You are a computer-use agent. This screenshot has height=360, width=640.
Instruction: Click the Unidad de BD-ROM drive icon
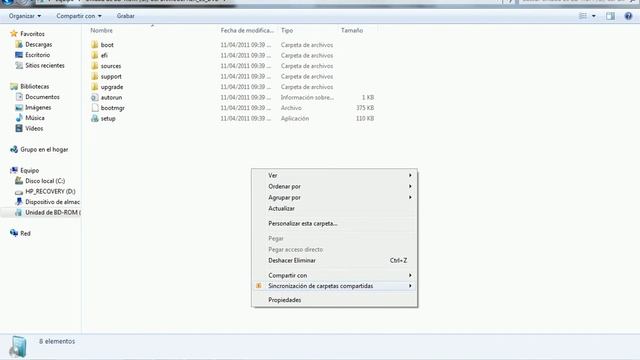click(19, 212)
